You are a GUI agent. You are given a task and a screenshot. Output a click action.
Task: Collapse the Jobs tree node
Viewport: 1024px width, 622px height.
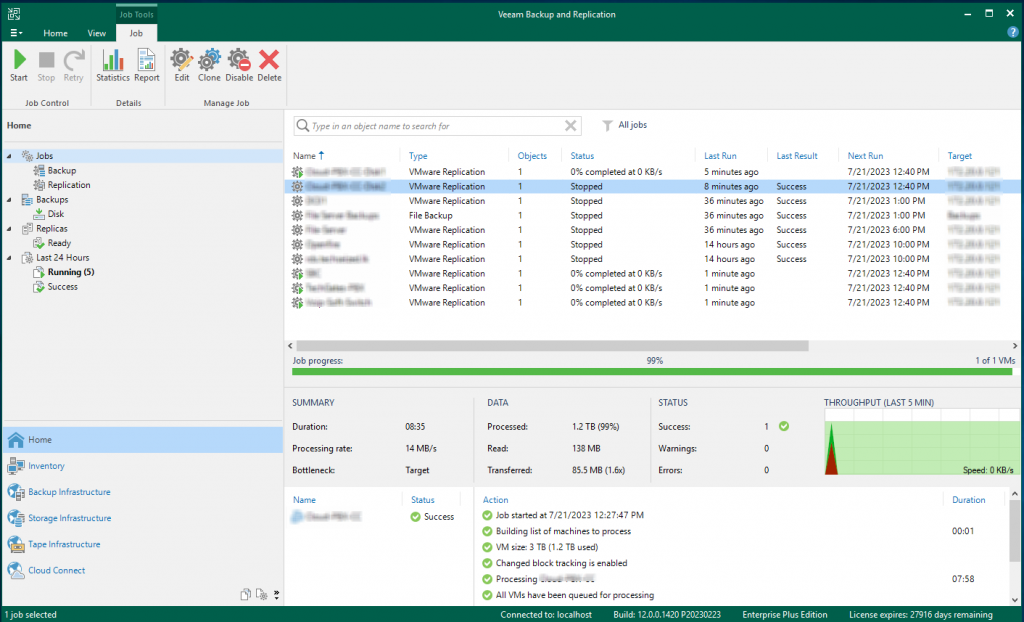click(10, 156)
